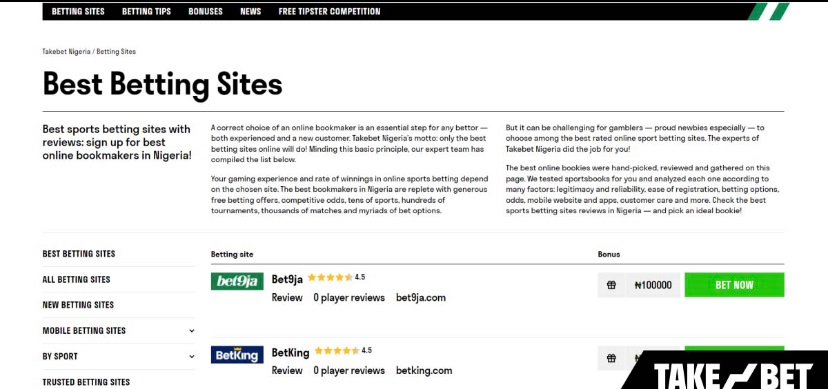Open Mobile Betting Sites sidebar entry
The image size is (828, 389).
pos(84,331)
